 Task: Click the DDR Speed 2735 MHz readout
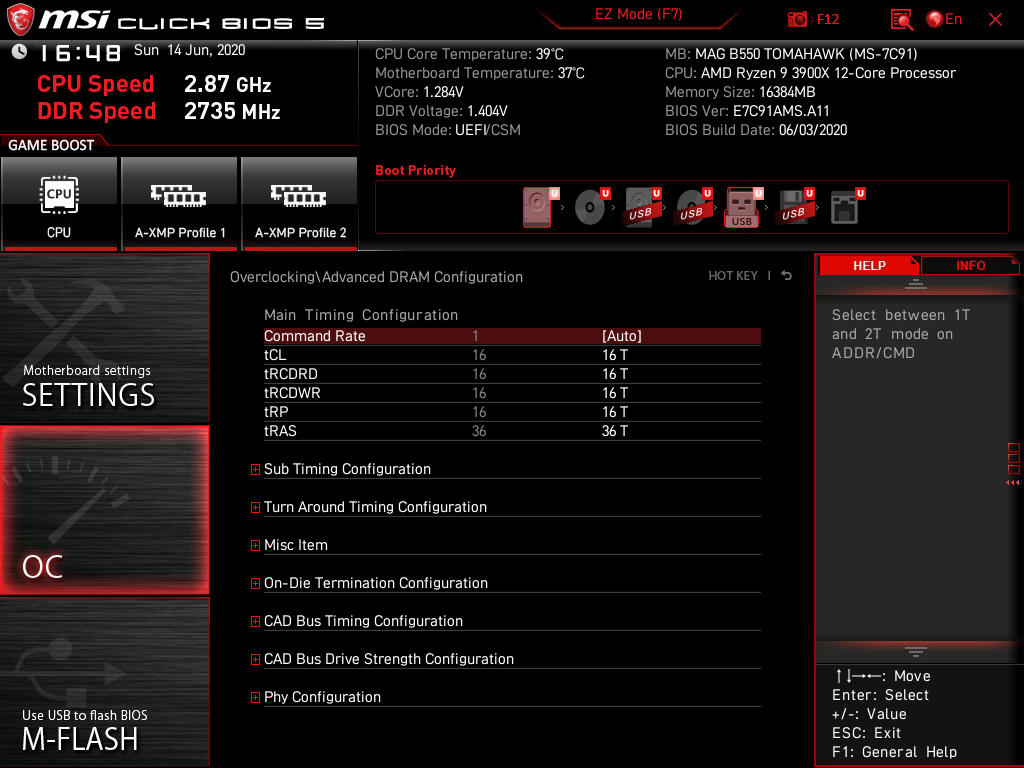159,111
